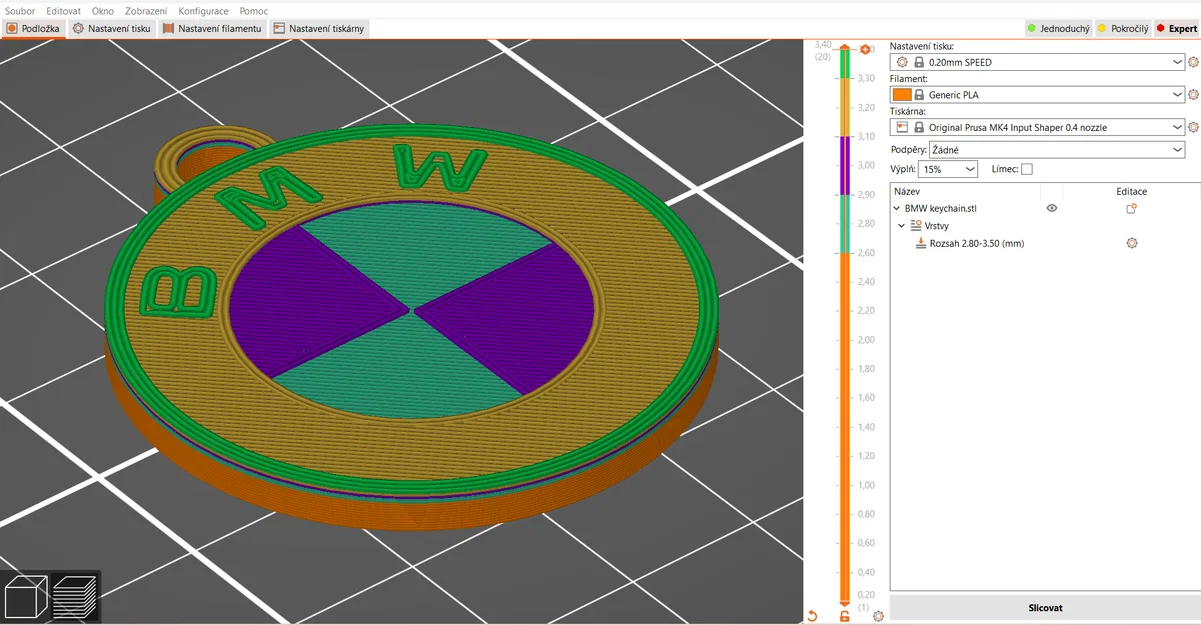Screen dimensions: 1201x625
Task: Open the Generic PLA filament dropdown
Action: 1038,95
